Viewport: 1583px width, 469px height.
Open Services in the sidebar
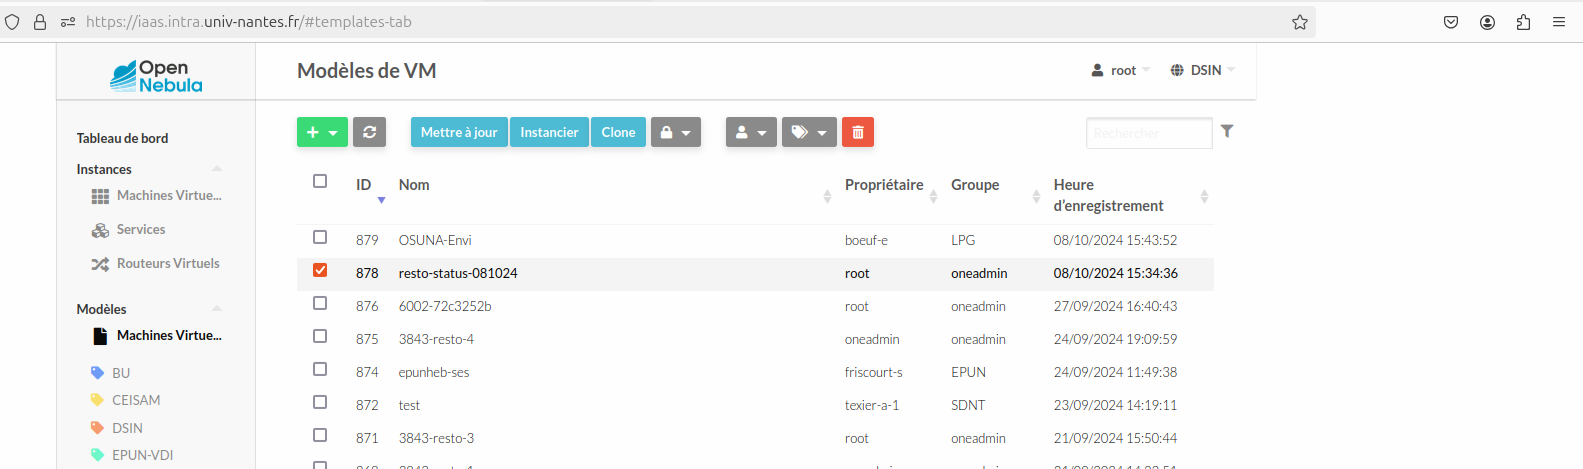pyautogui.click(x=141, y=229)
